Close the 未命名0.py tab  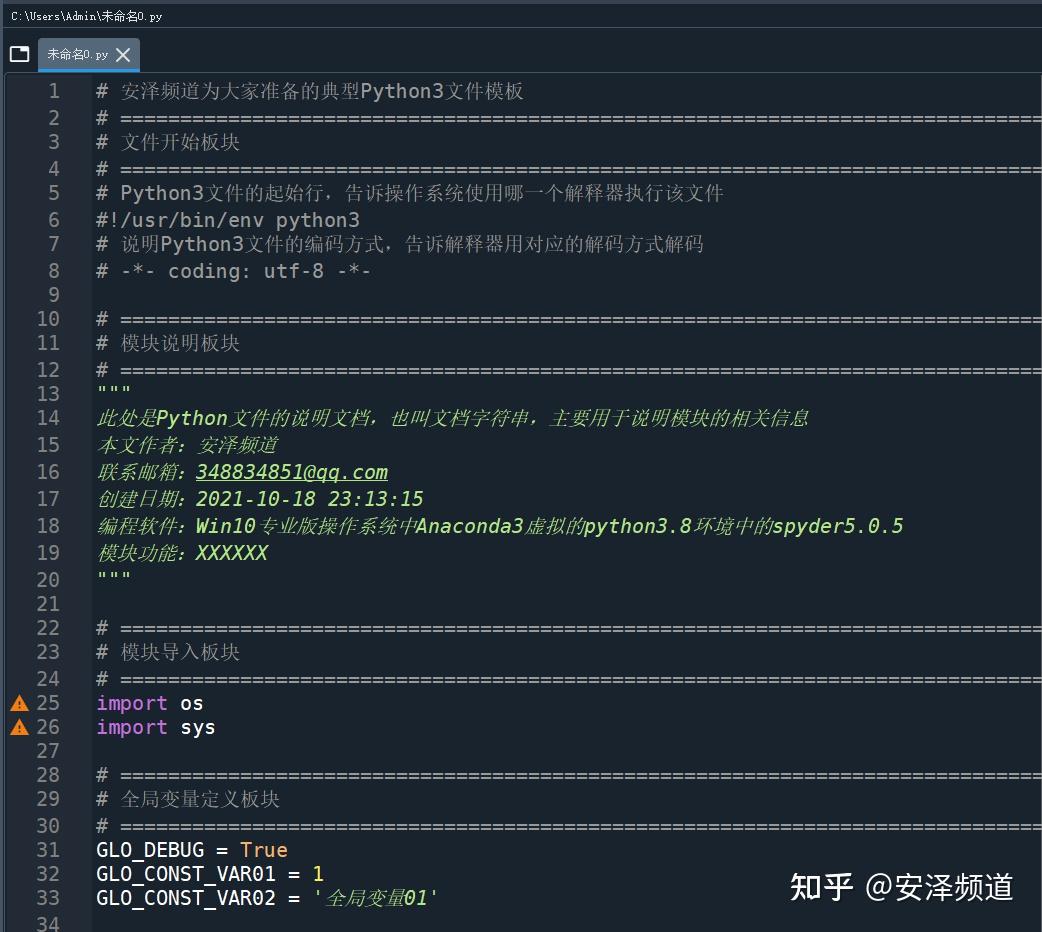click(x=123, y=55)
